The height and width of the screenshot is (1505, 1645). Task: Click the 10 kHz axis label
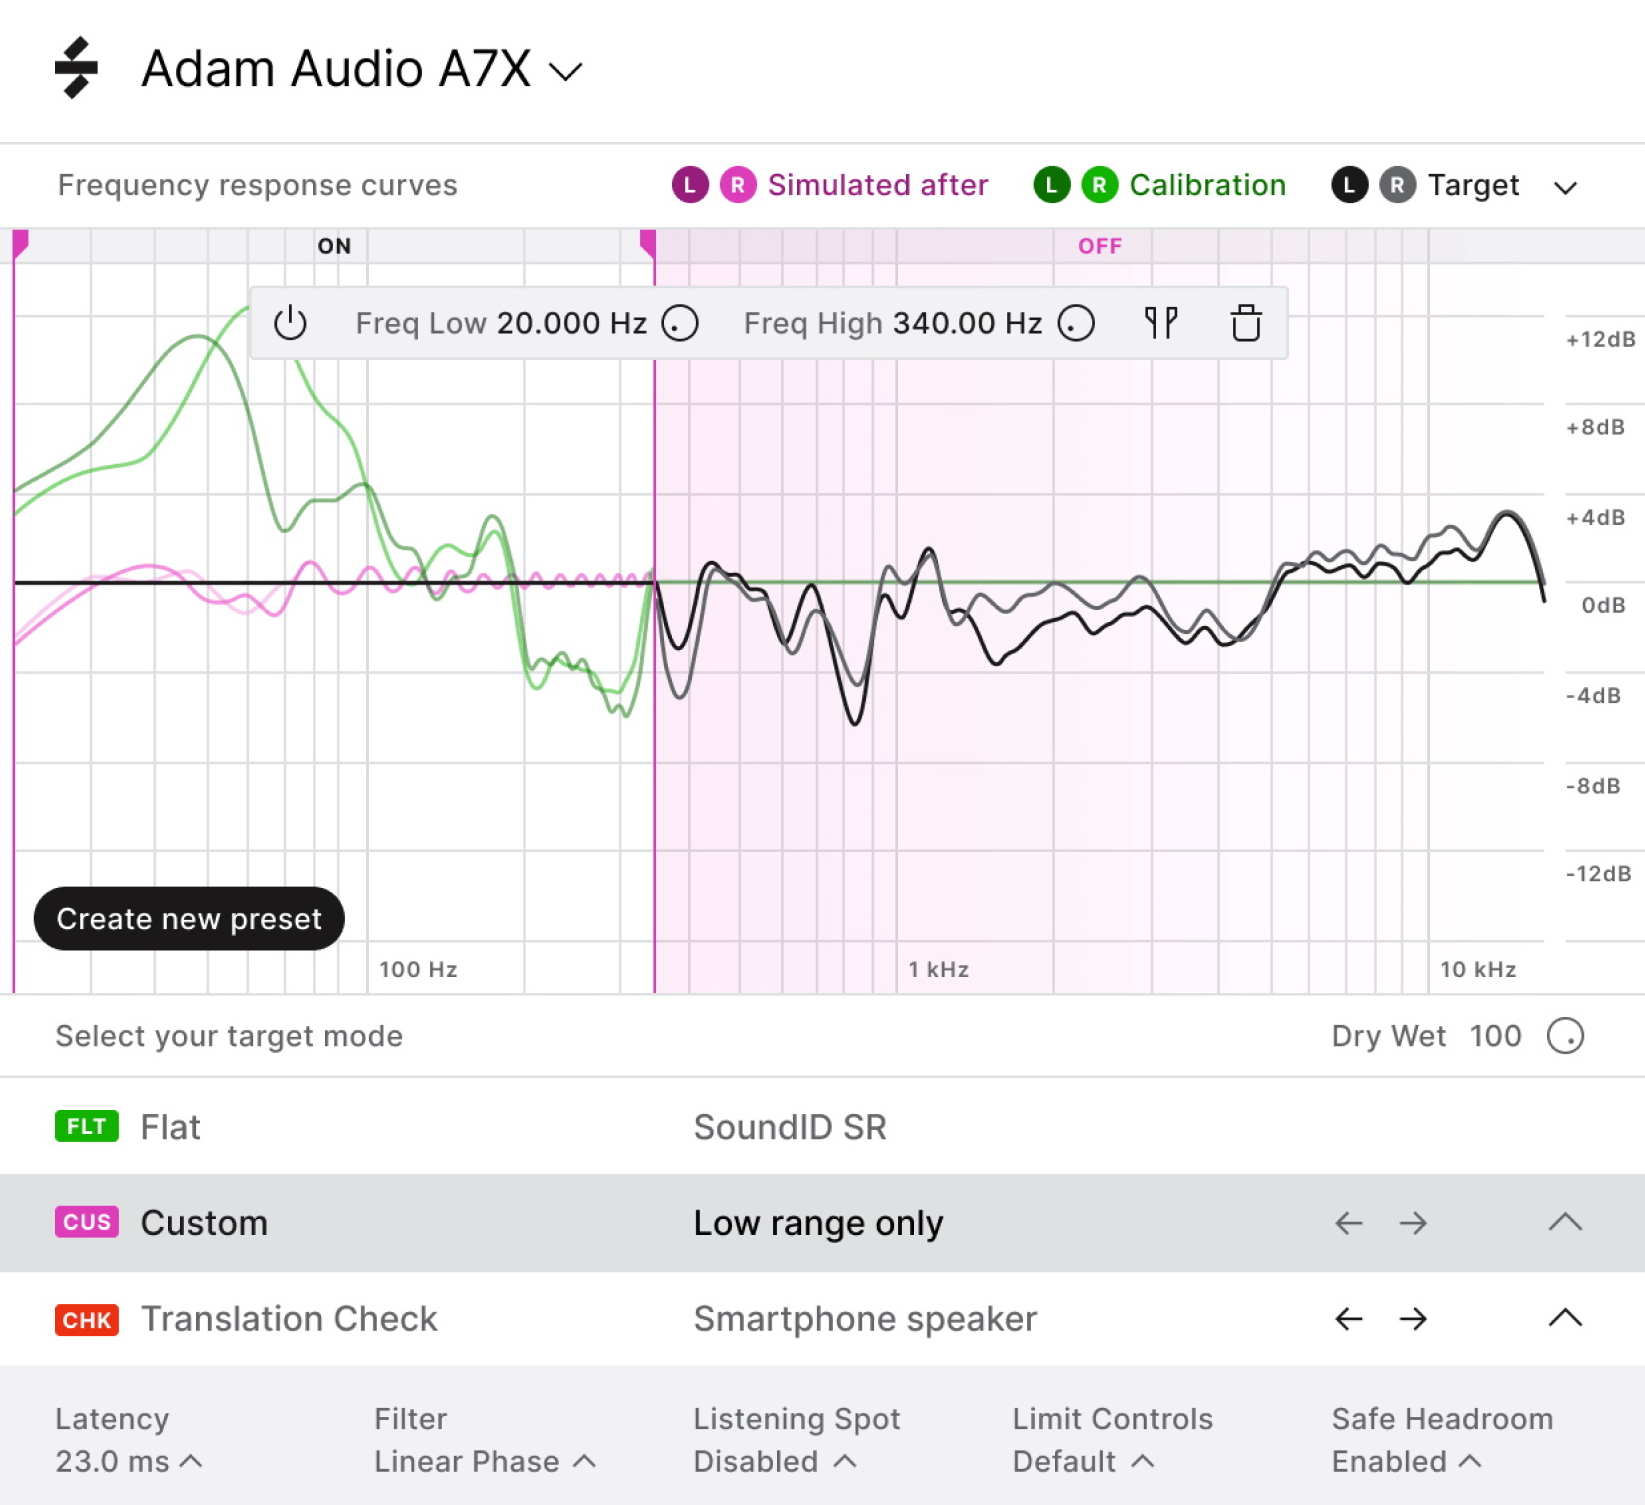pyautogui.click(x=1477, y=969)
